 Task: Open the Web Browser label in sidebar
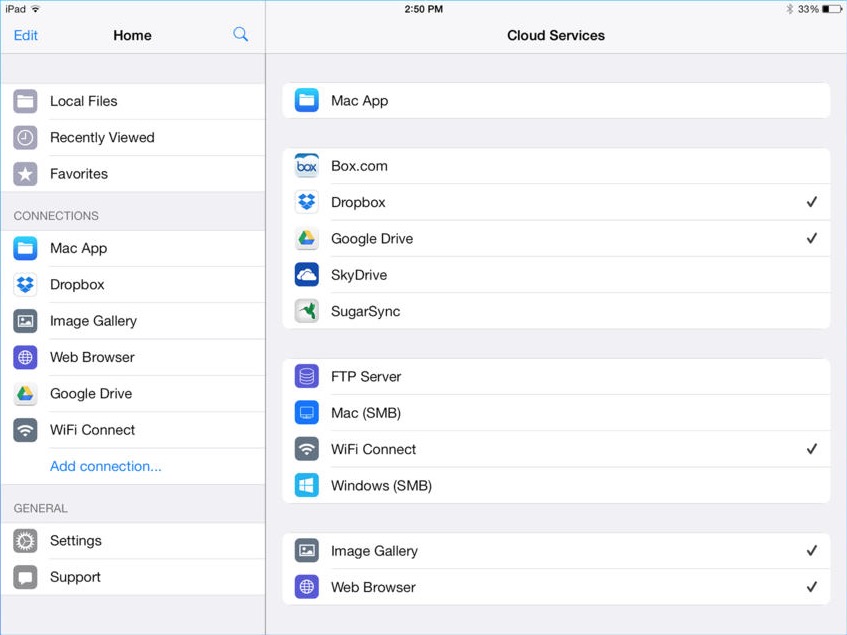tap(92, 357)
